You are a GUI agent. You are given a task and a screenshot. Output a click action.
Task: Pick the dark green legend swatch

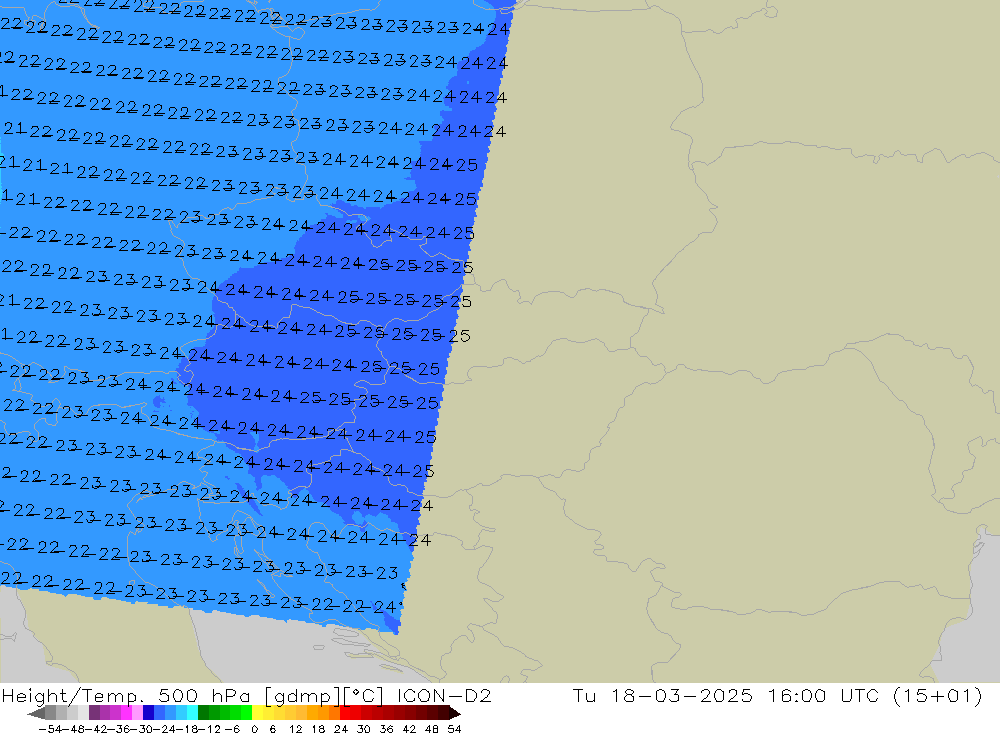point(203,713)
